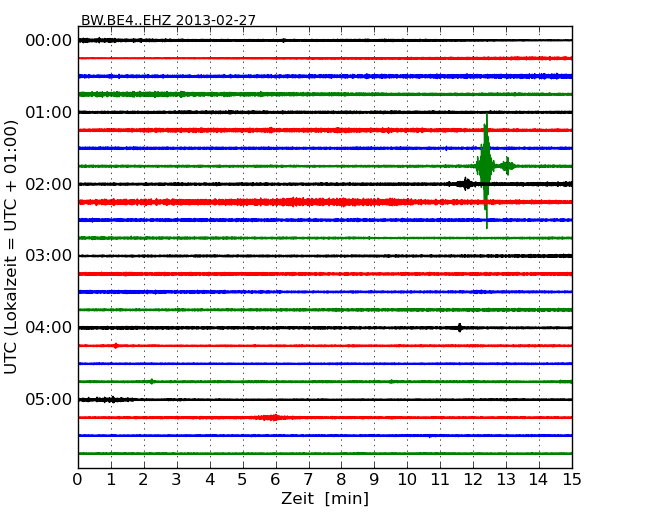The width and height of the screenshot is (650, 520).
Task: Click the UTC Lokalzeit y-axis label
Action: pyautogui.click(x=12, y=246)
